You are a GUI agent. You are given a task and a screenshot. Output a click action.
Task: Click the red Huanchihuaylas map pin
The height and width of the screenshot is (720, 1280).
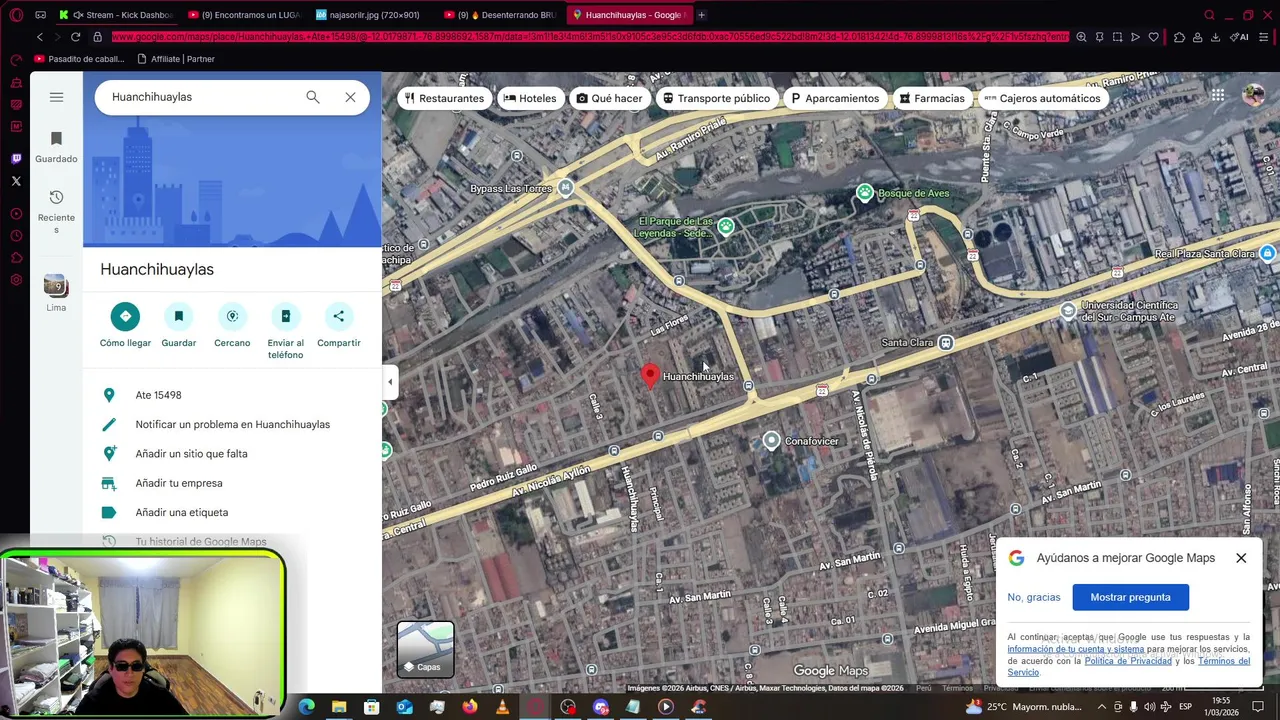click(650, 376)
